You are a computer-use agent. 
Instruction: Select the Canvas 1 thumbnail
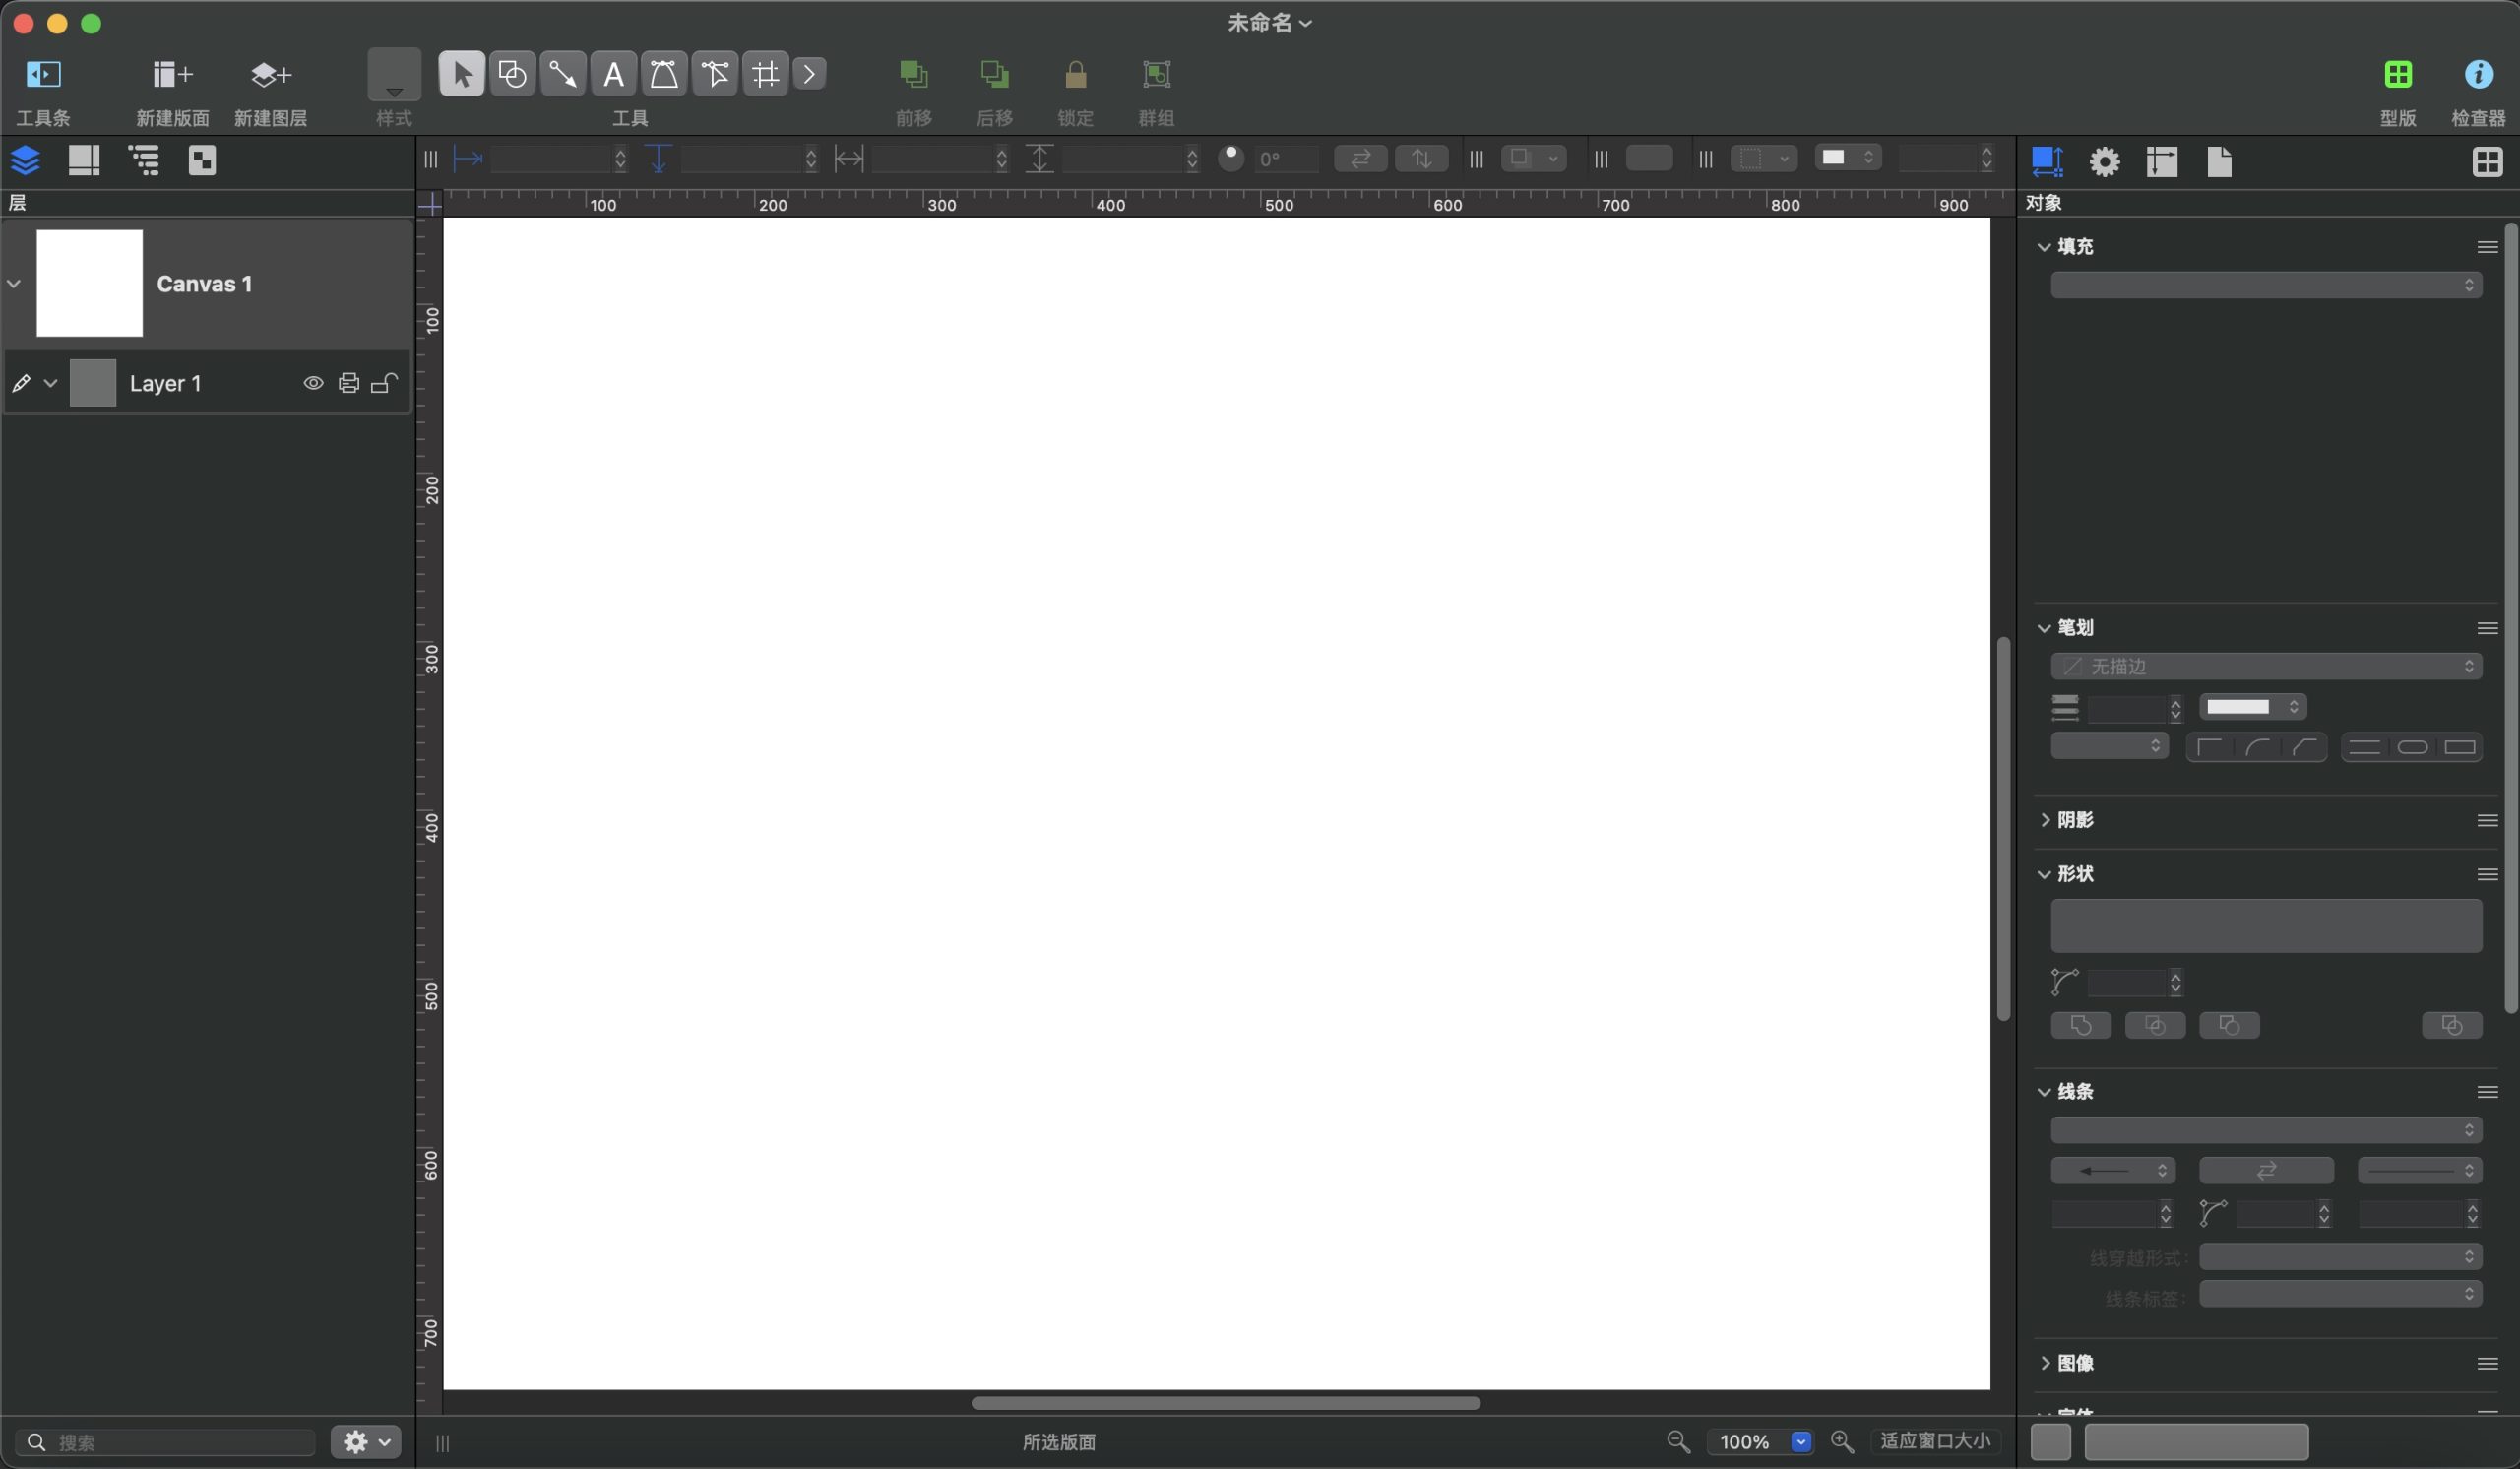90,283
